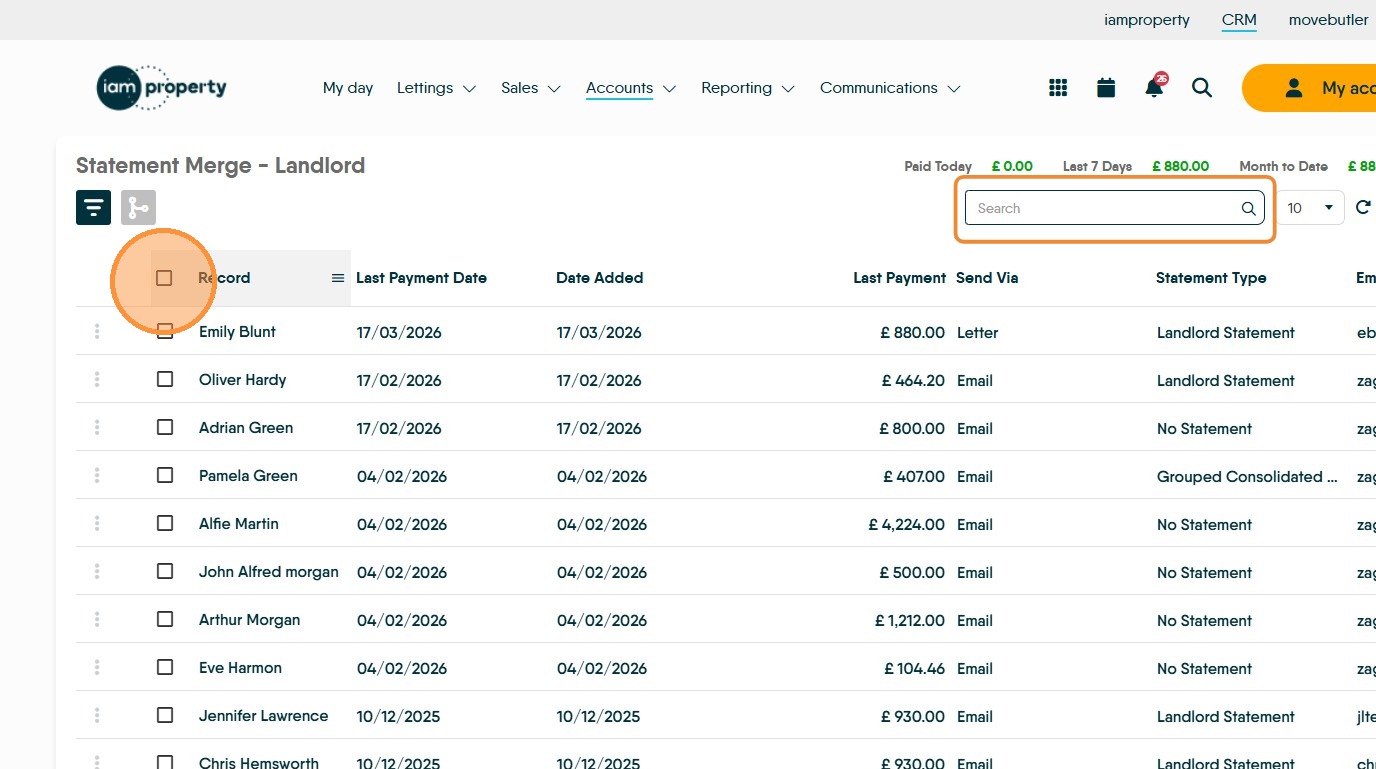Open row actions dots for Jennifer Lawrence

tap(97, 716)
